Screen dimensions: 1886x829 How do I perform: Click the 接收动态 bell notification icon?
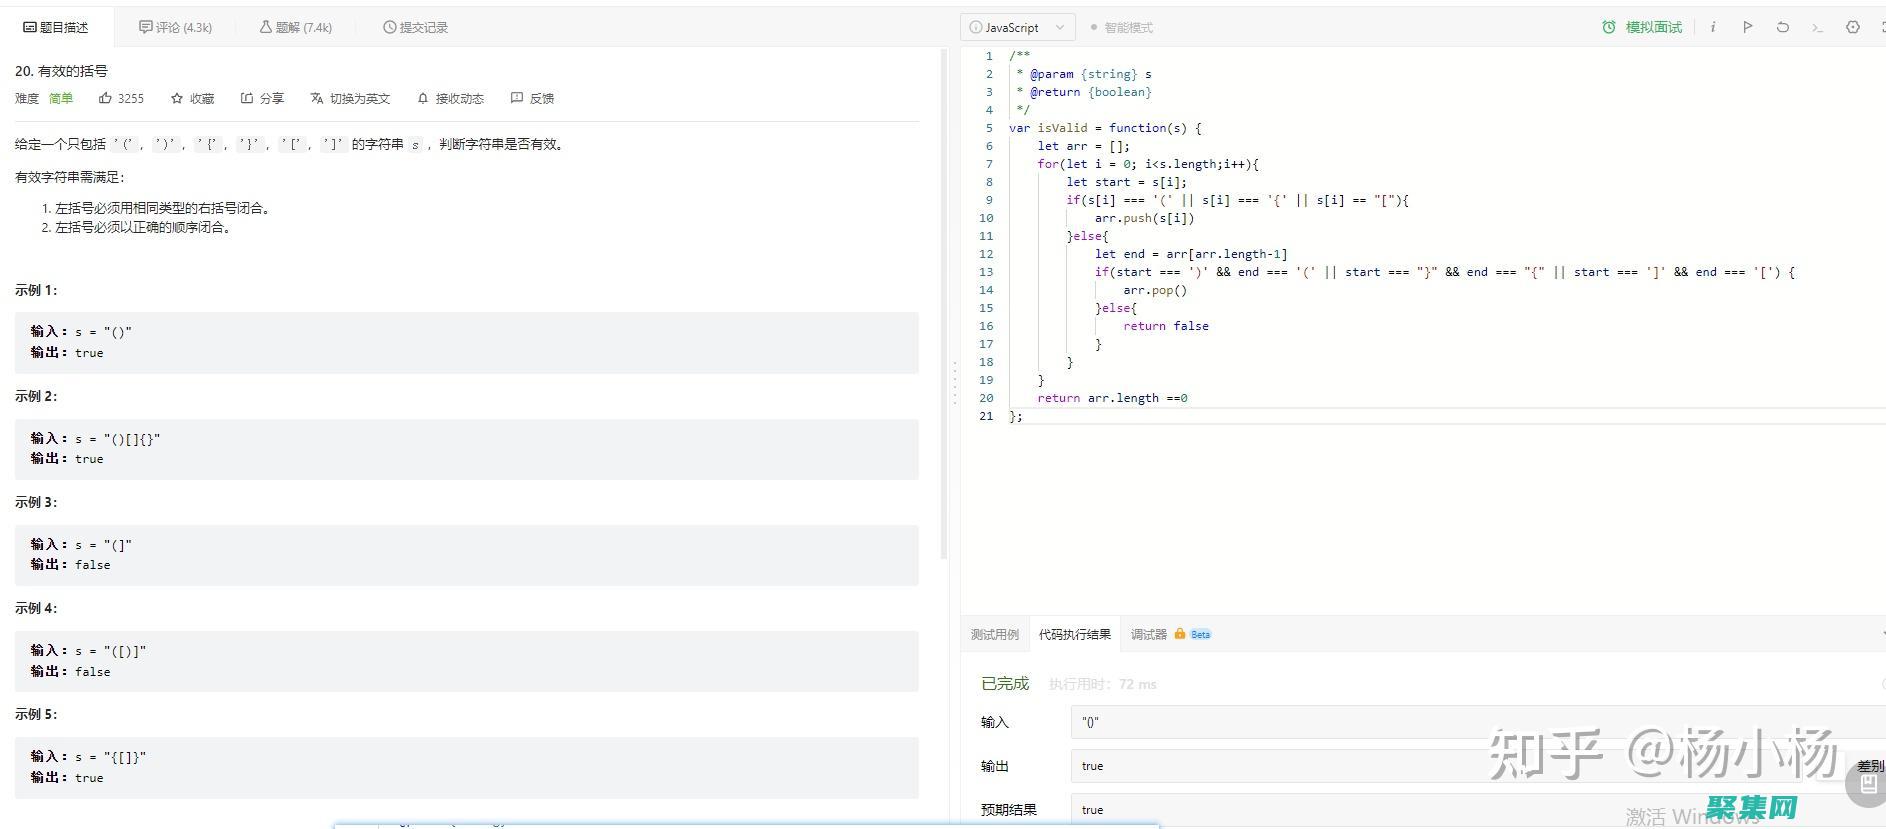[x=423, y=98]
